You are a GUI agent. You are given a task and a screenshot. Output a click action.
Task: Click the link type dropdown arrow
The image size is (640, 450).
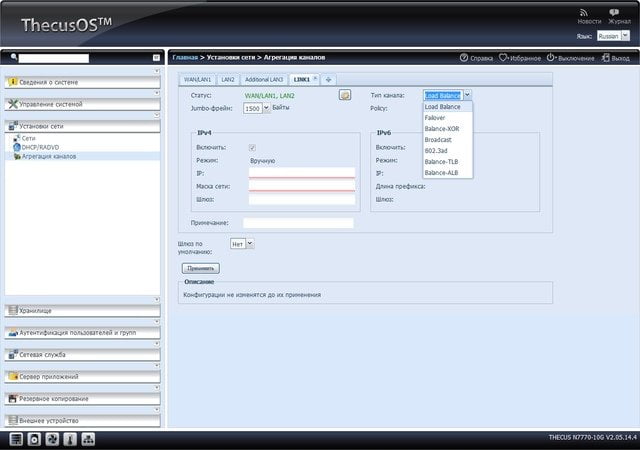[467, 95]
